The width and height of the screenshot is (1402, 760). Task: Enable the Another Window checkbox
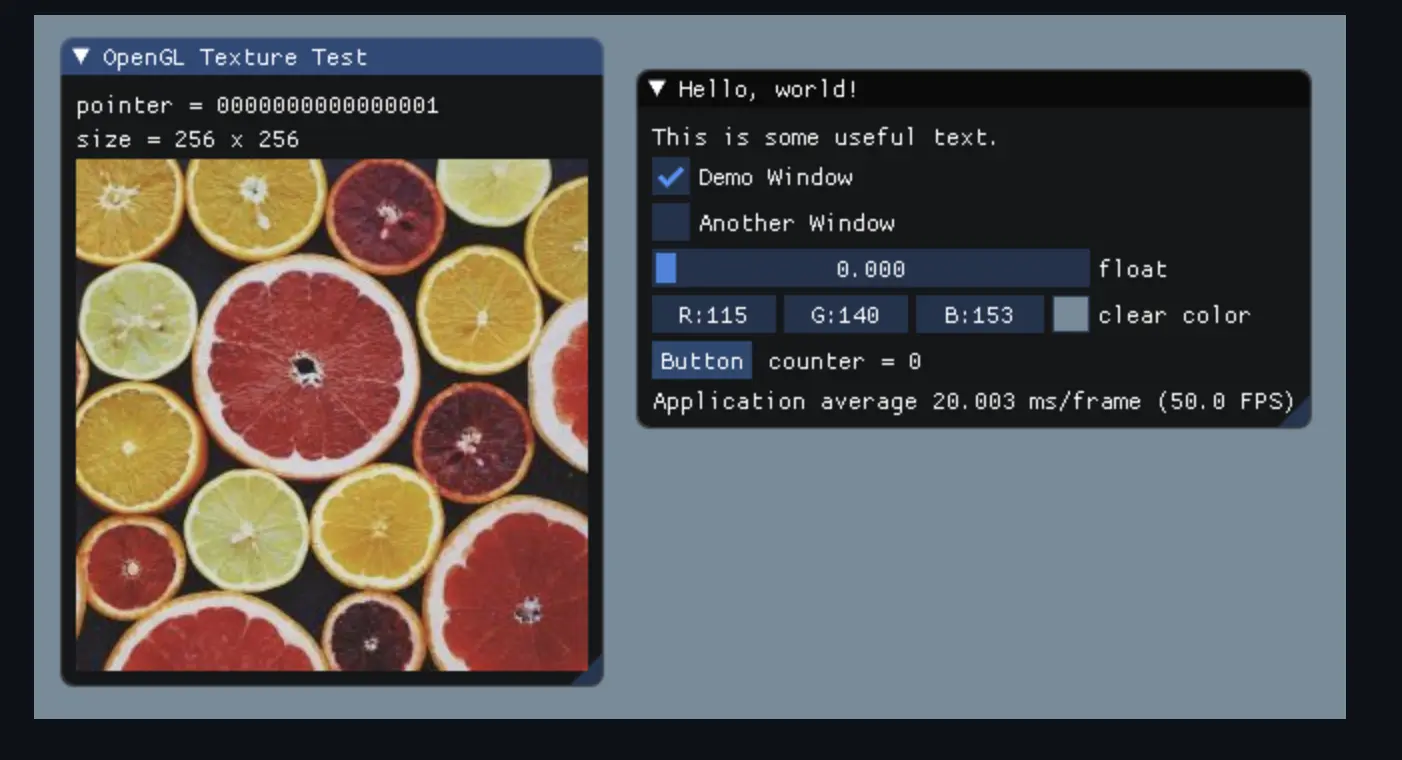click(x=671, y=223)
